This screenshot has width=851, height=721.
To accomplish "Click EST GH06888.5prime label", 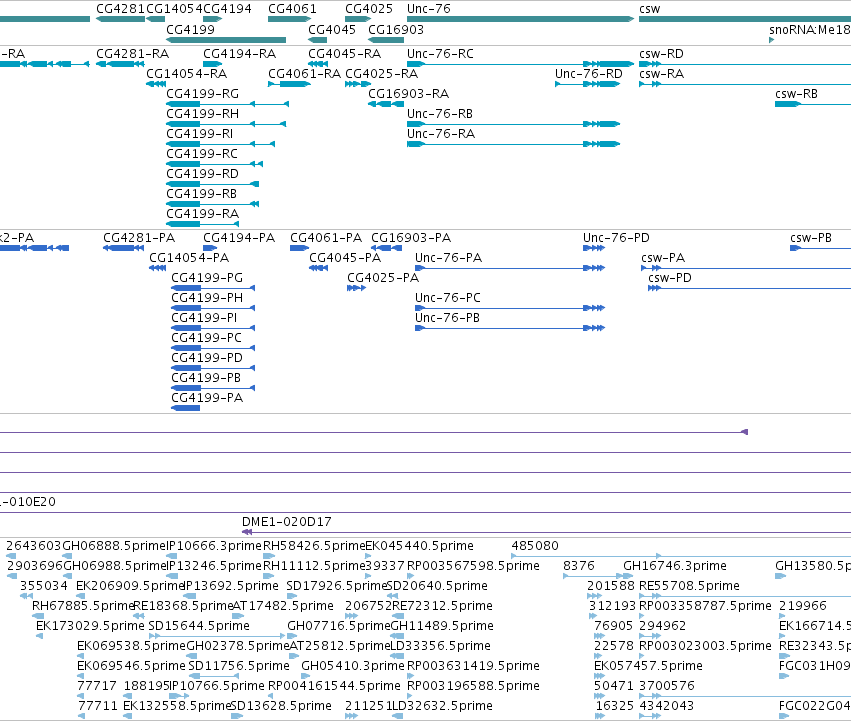I will coord(114,546).
